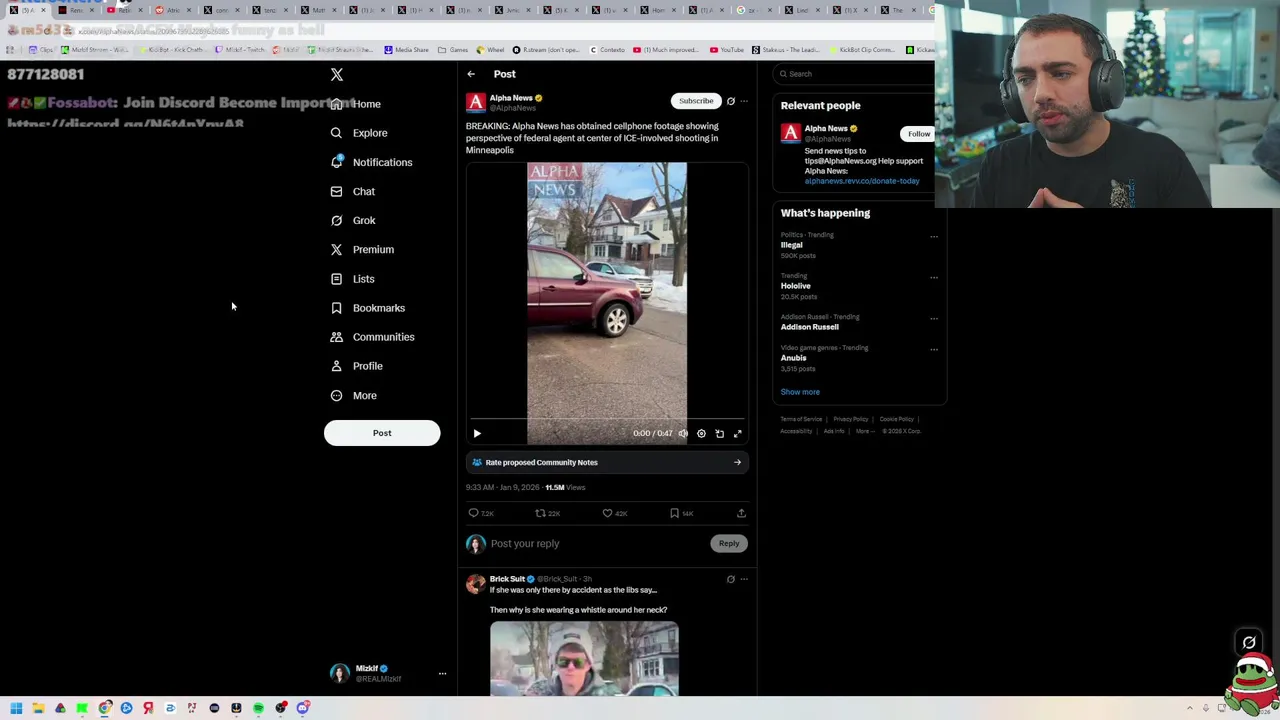
Task: Click the picture-in-picture video icon
Action: (x=719, y=434)
